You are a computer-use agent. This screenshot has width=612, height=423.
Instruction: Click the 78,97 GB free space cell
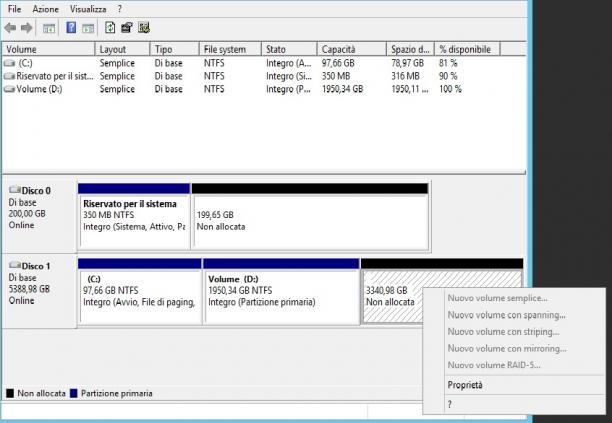coord(407,63)
